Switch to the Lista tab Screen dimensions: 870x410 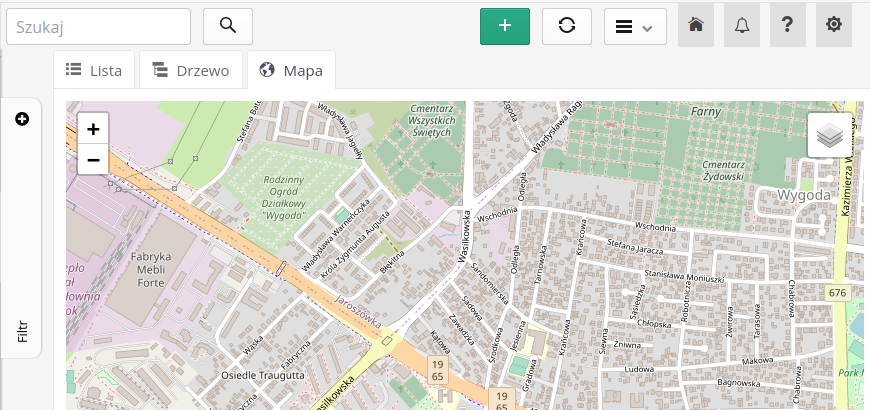pos(94,70)
